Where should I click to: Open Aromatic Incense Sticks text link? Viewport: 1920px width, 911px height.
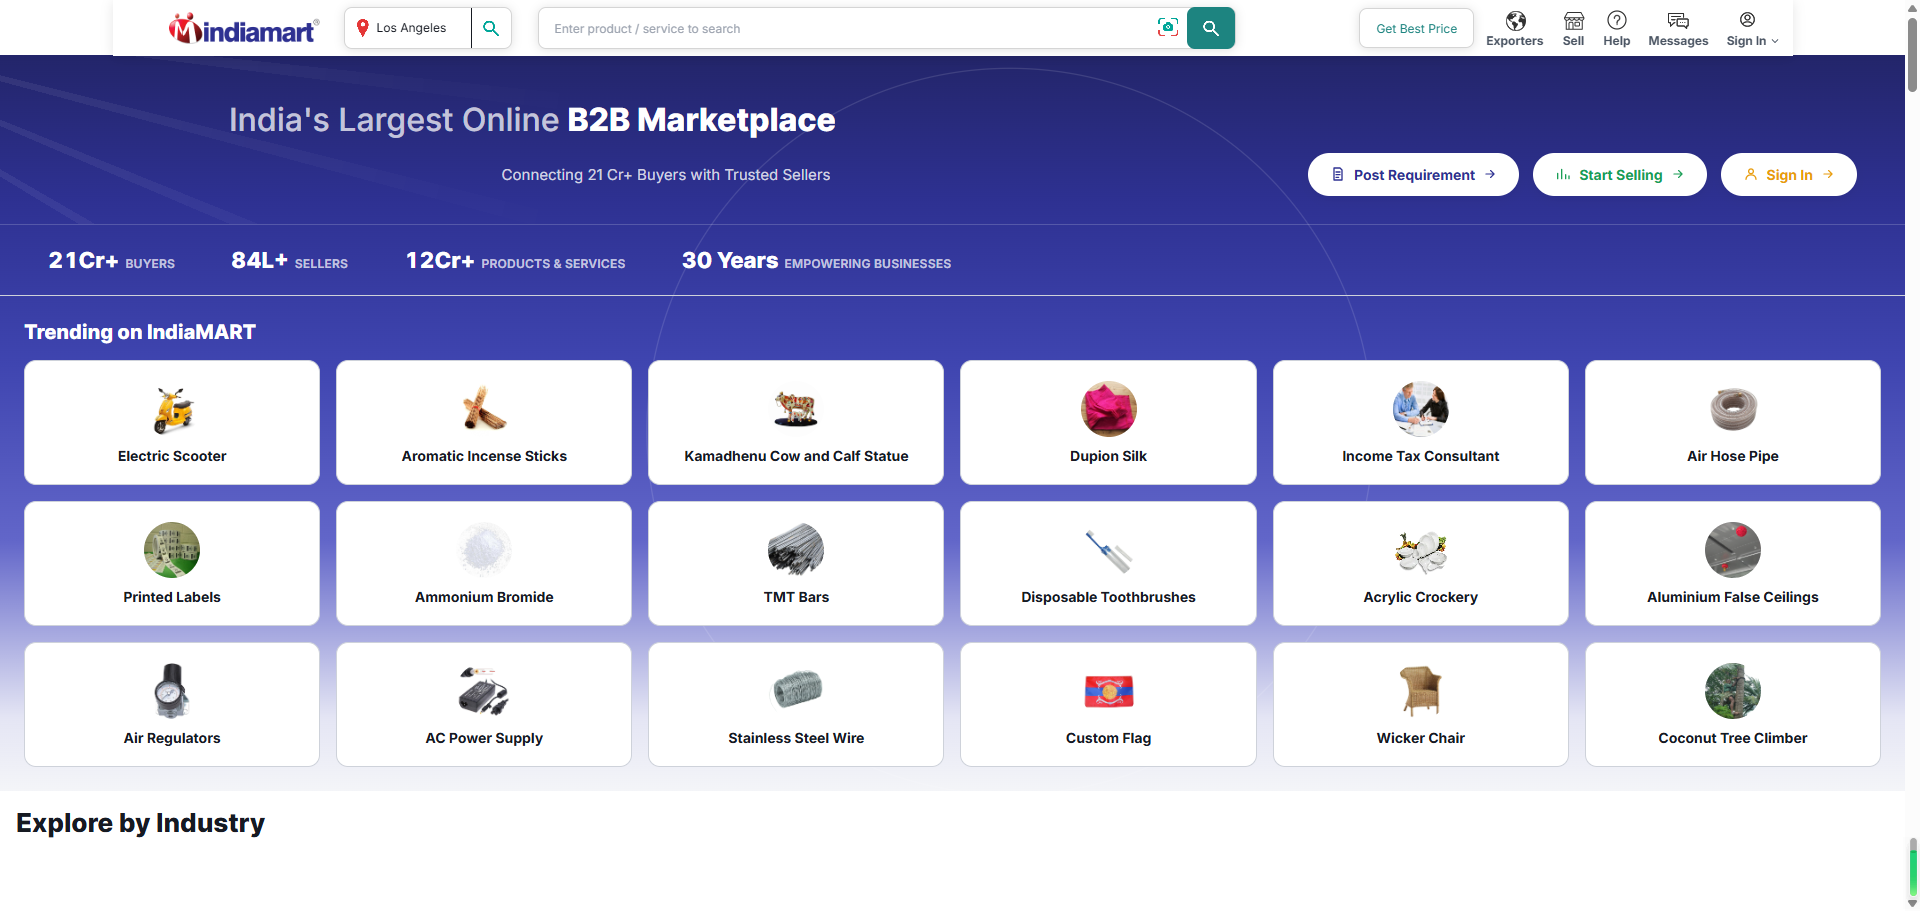[x=484, y=456]
